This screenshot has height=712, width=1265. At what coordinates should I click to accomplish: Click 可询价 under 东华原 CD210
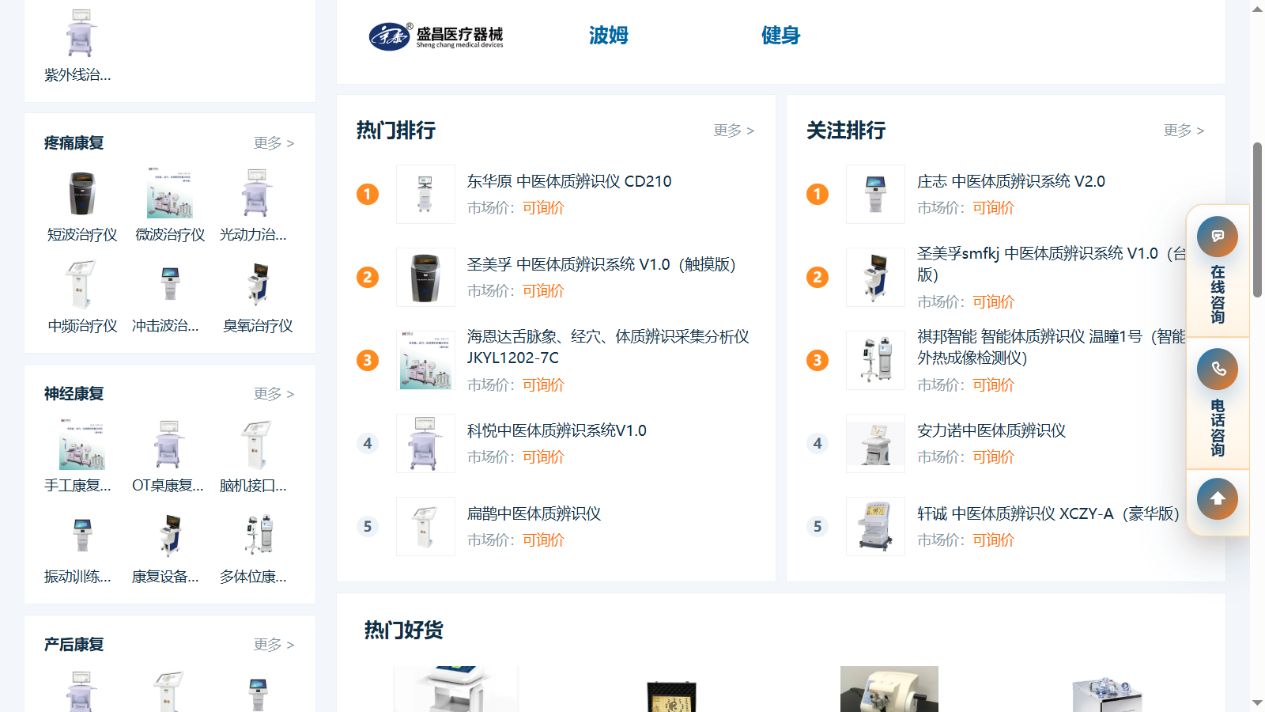point(543,207)
